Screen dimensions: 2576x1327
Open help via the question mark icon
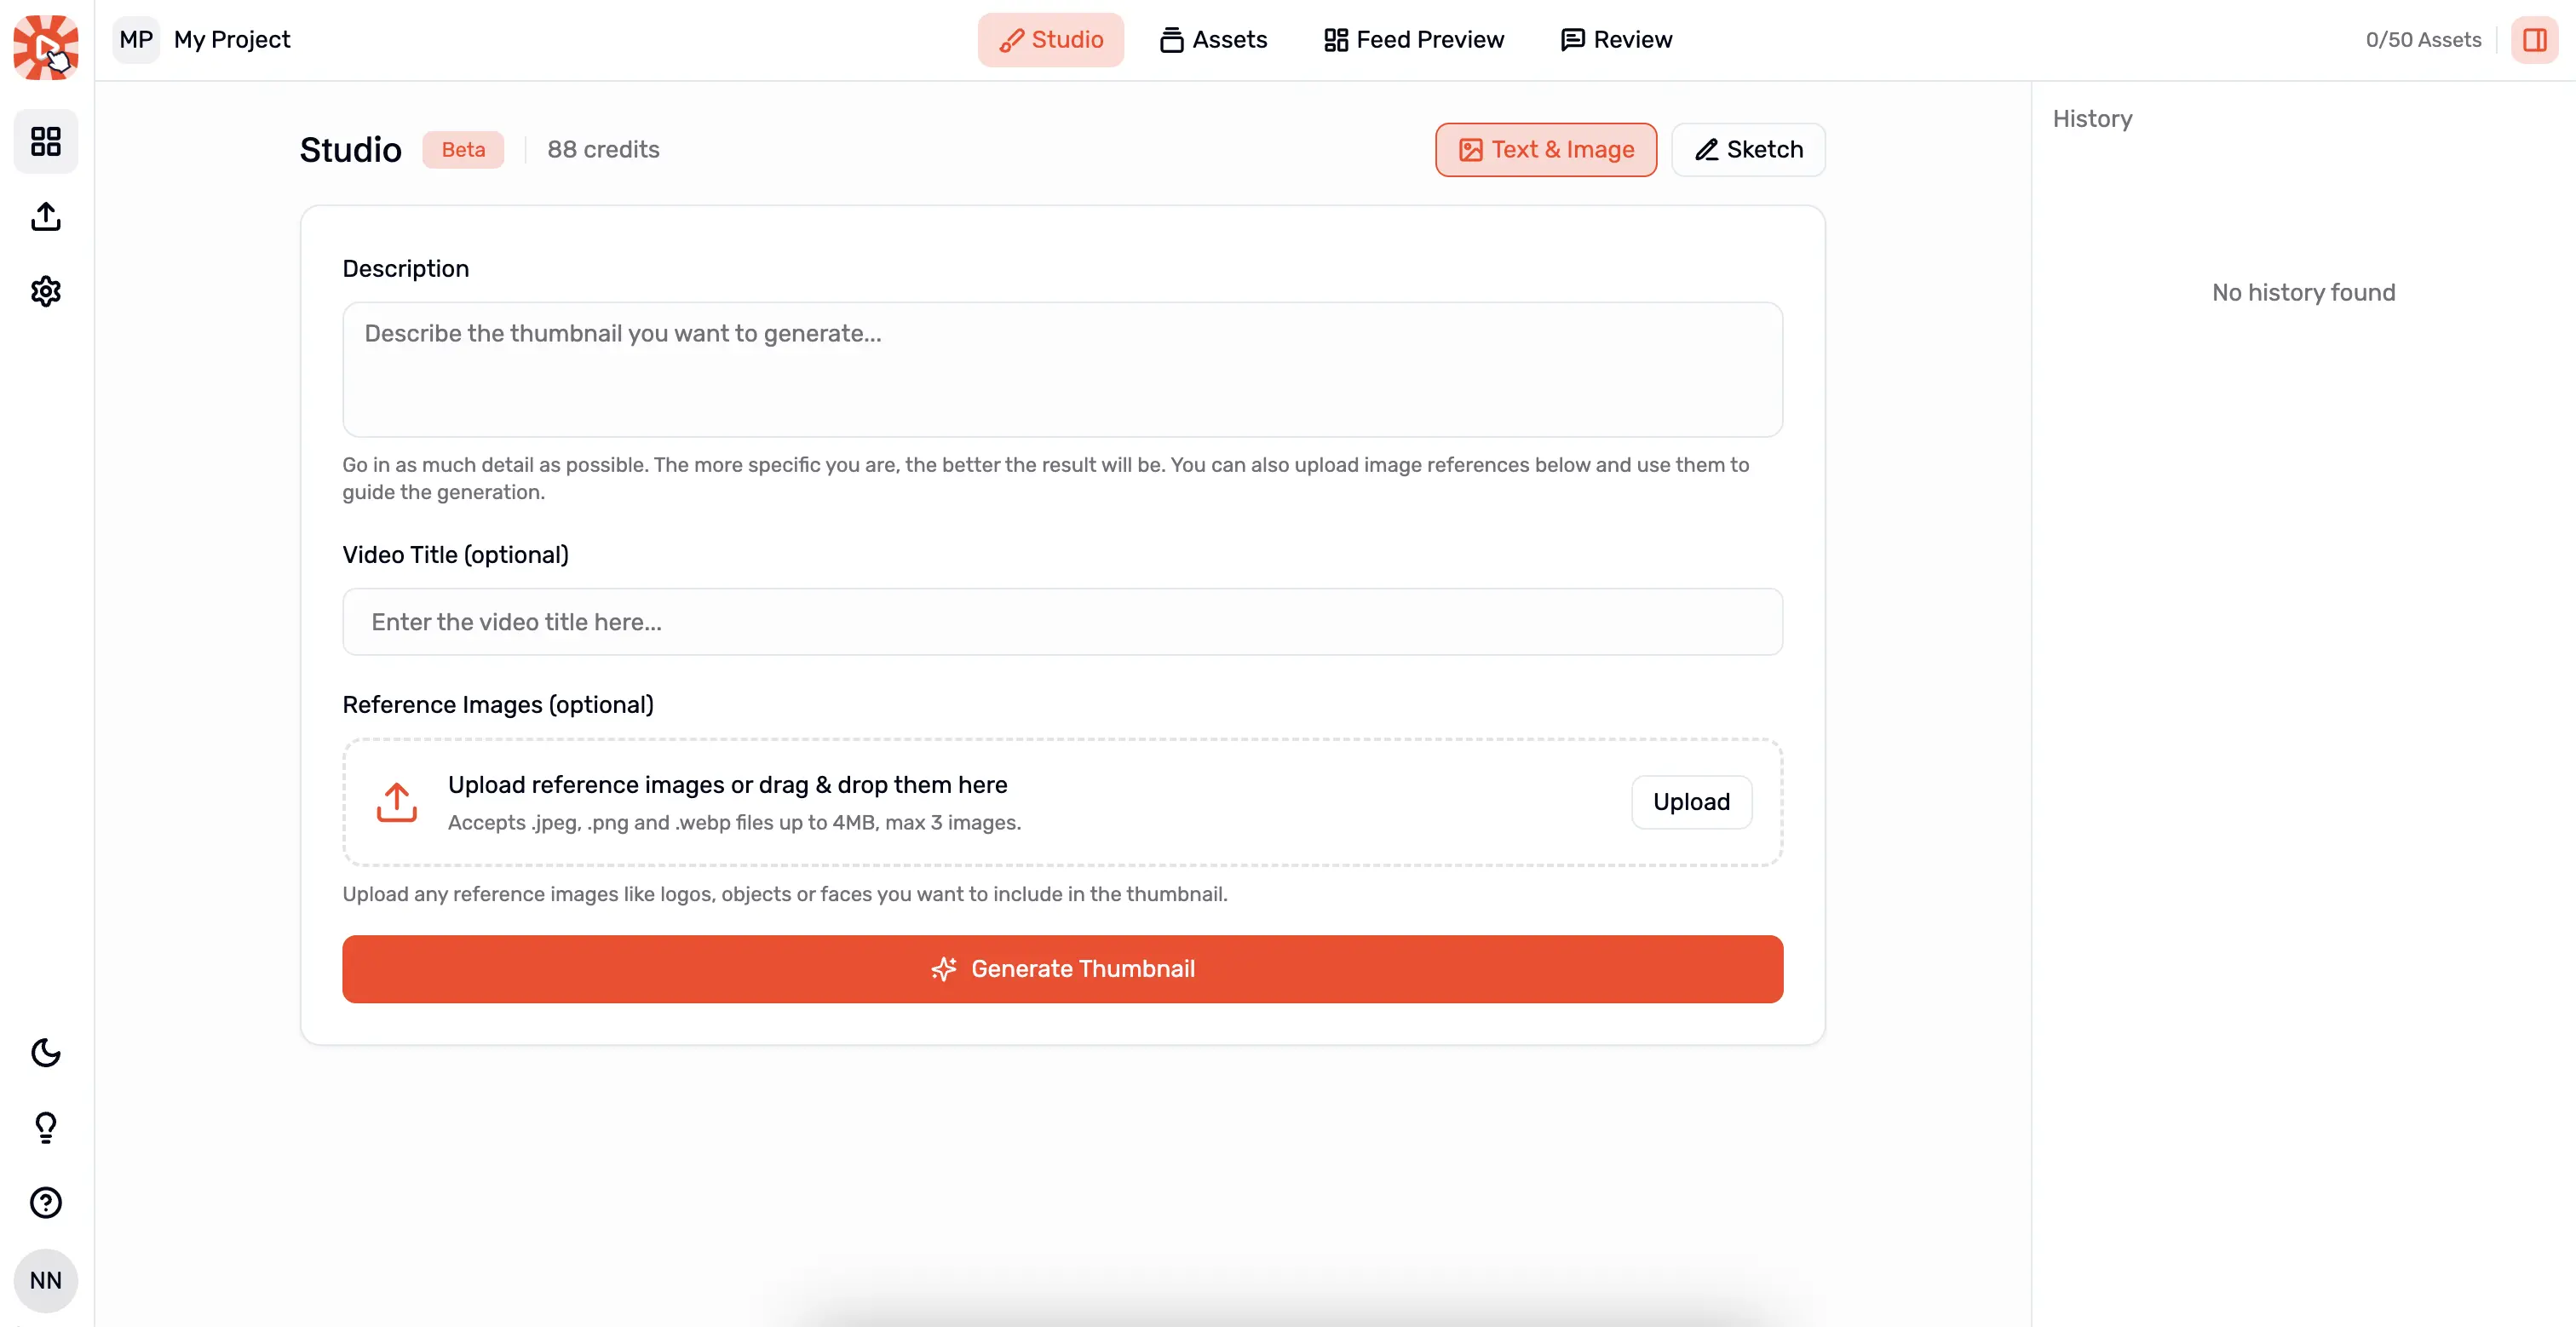(46, 1202)
